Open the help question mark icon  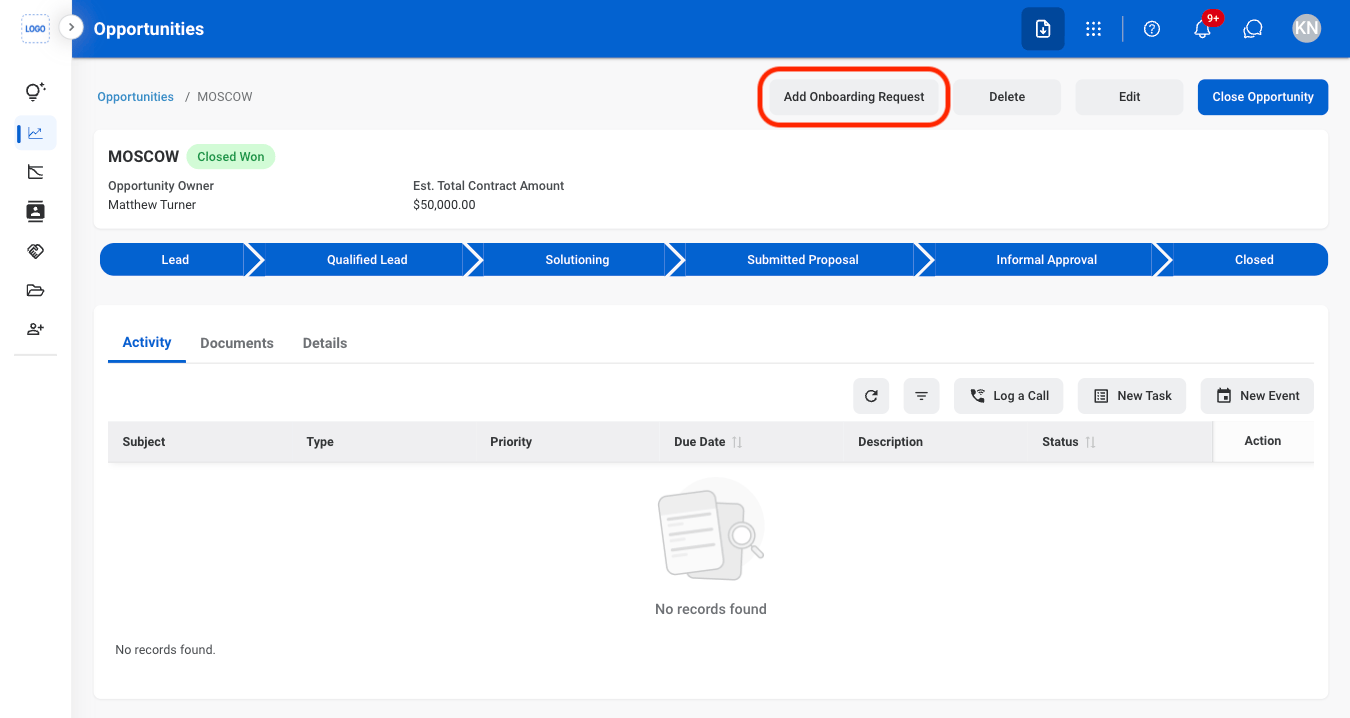[1152, 29]
